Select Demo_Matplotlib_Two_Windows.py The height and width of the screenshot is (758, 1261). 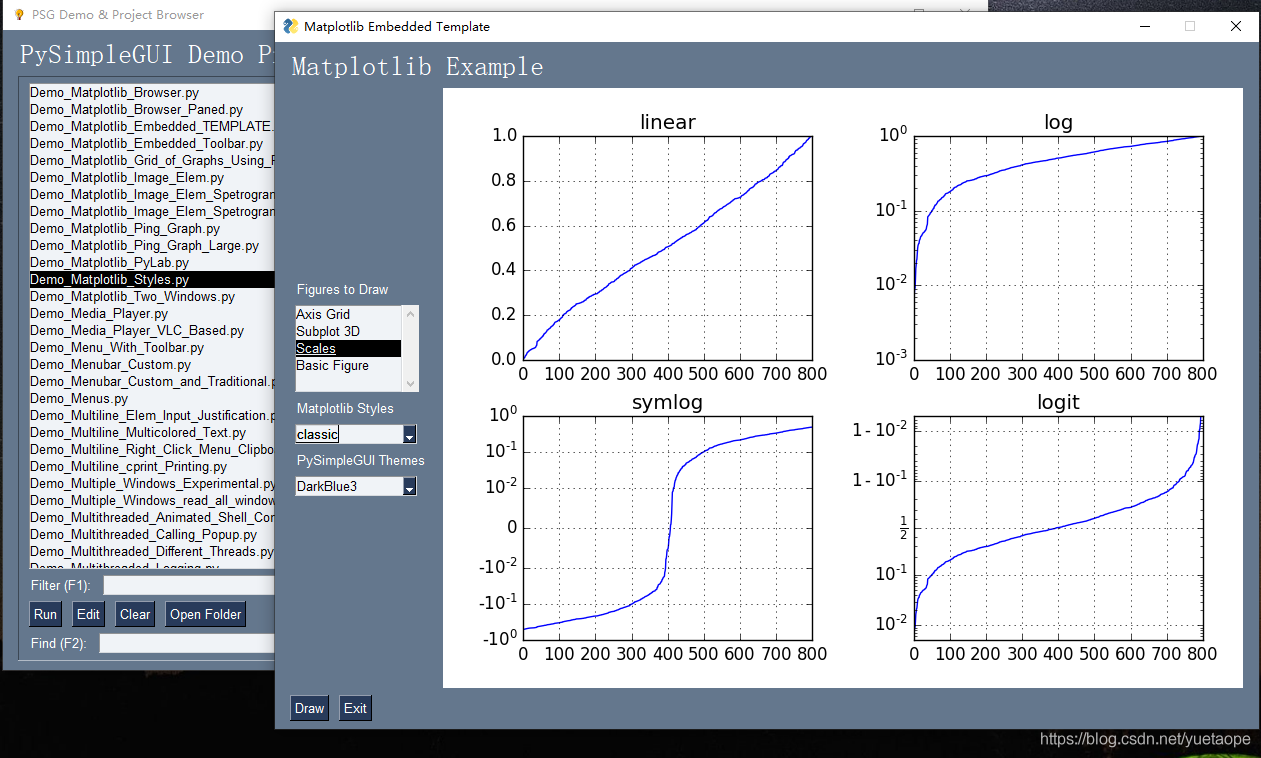coord(152,296)
